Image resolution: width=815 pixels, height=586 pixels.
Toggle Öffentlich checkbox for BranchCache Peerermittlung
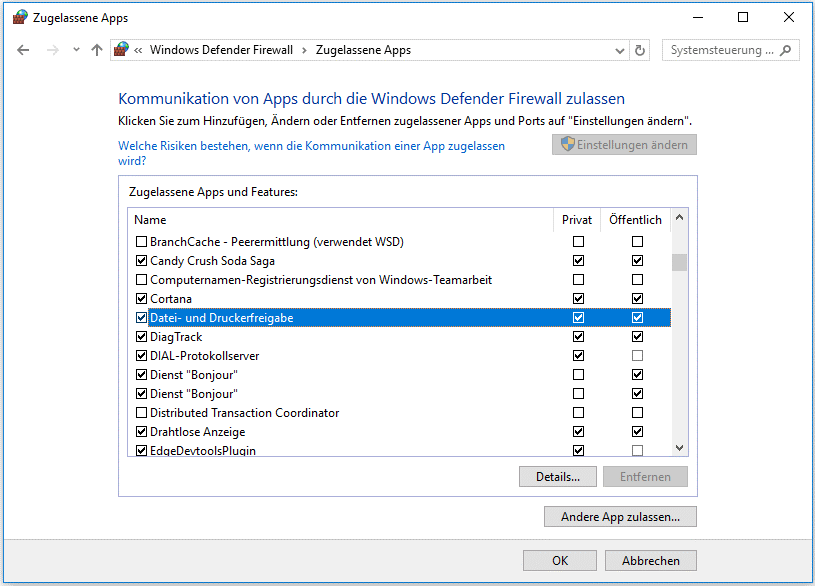pos(637,242)
